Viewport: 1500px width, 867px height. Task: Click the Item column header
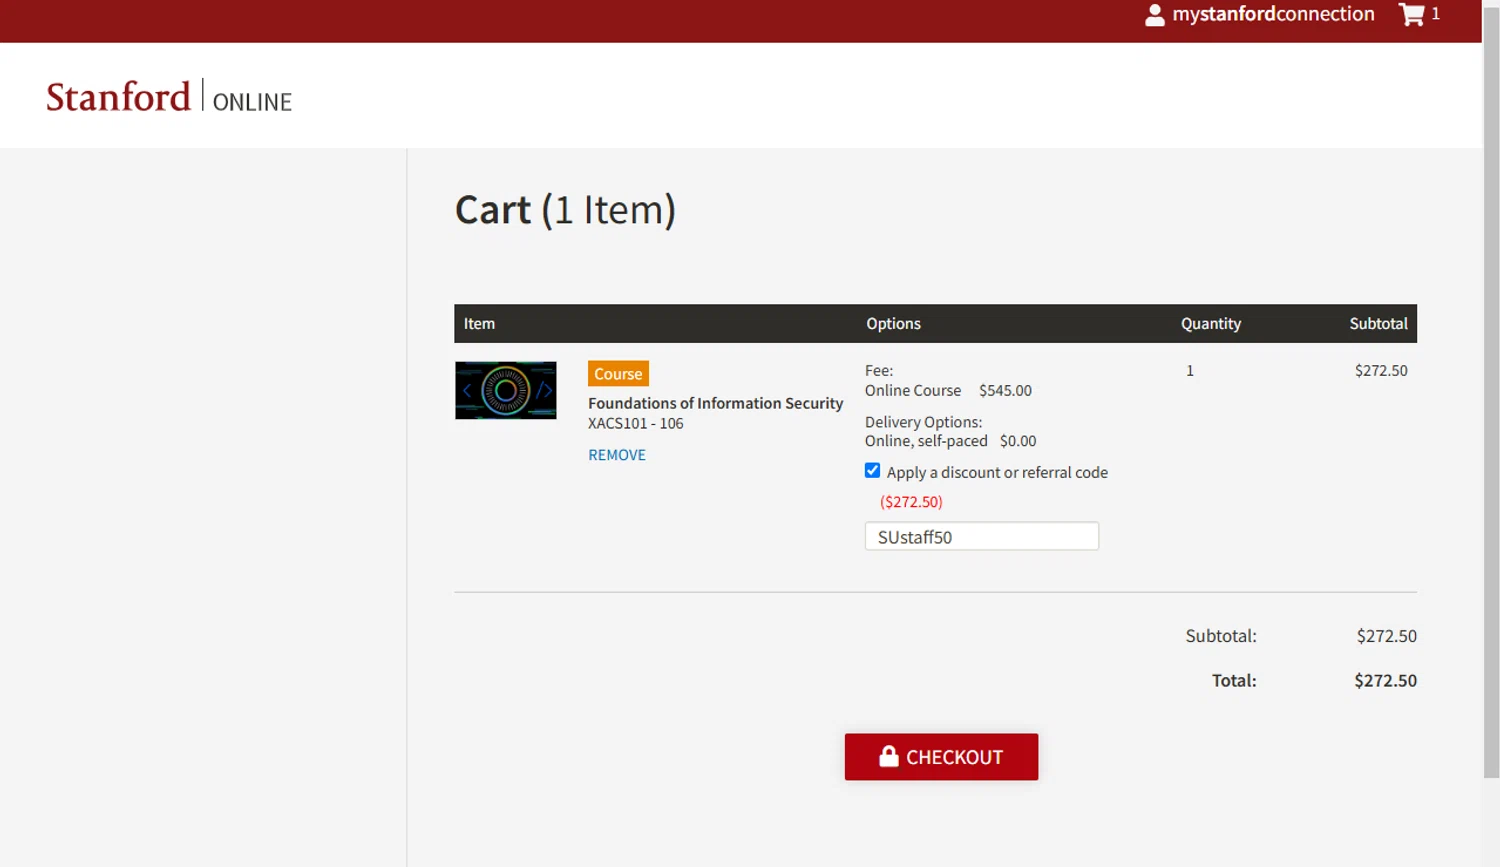[x=479, y=324]
